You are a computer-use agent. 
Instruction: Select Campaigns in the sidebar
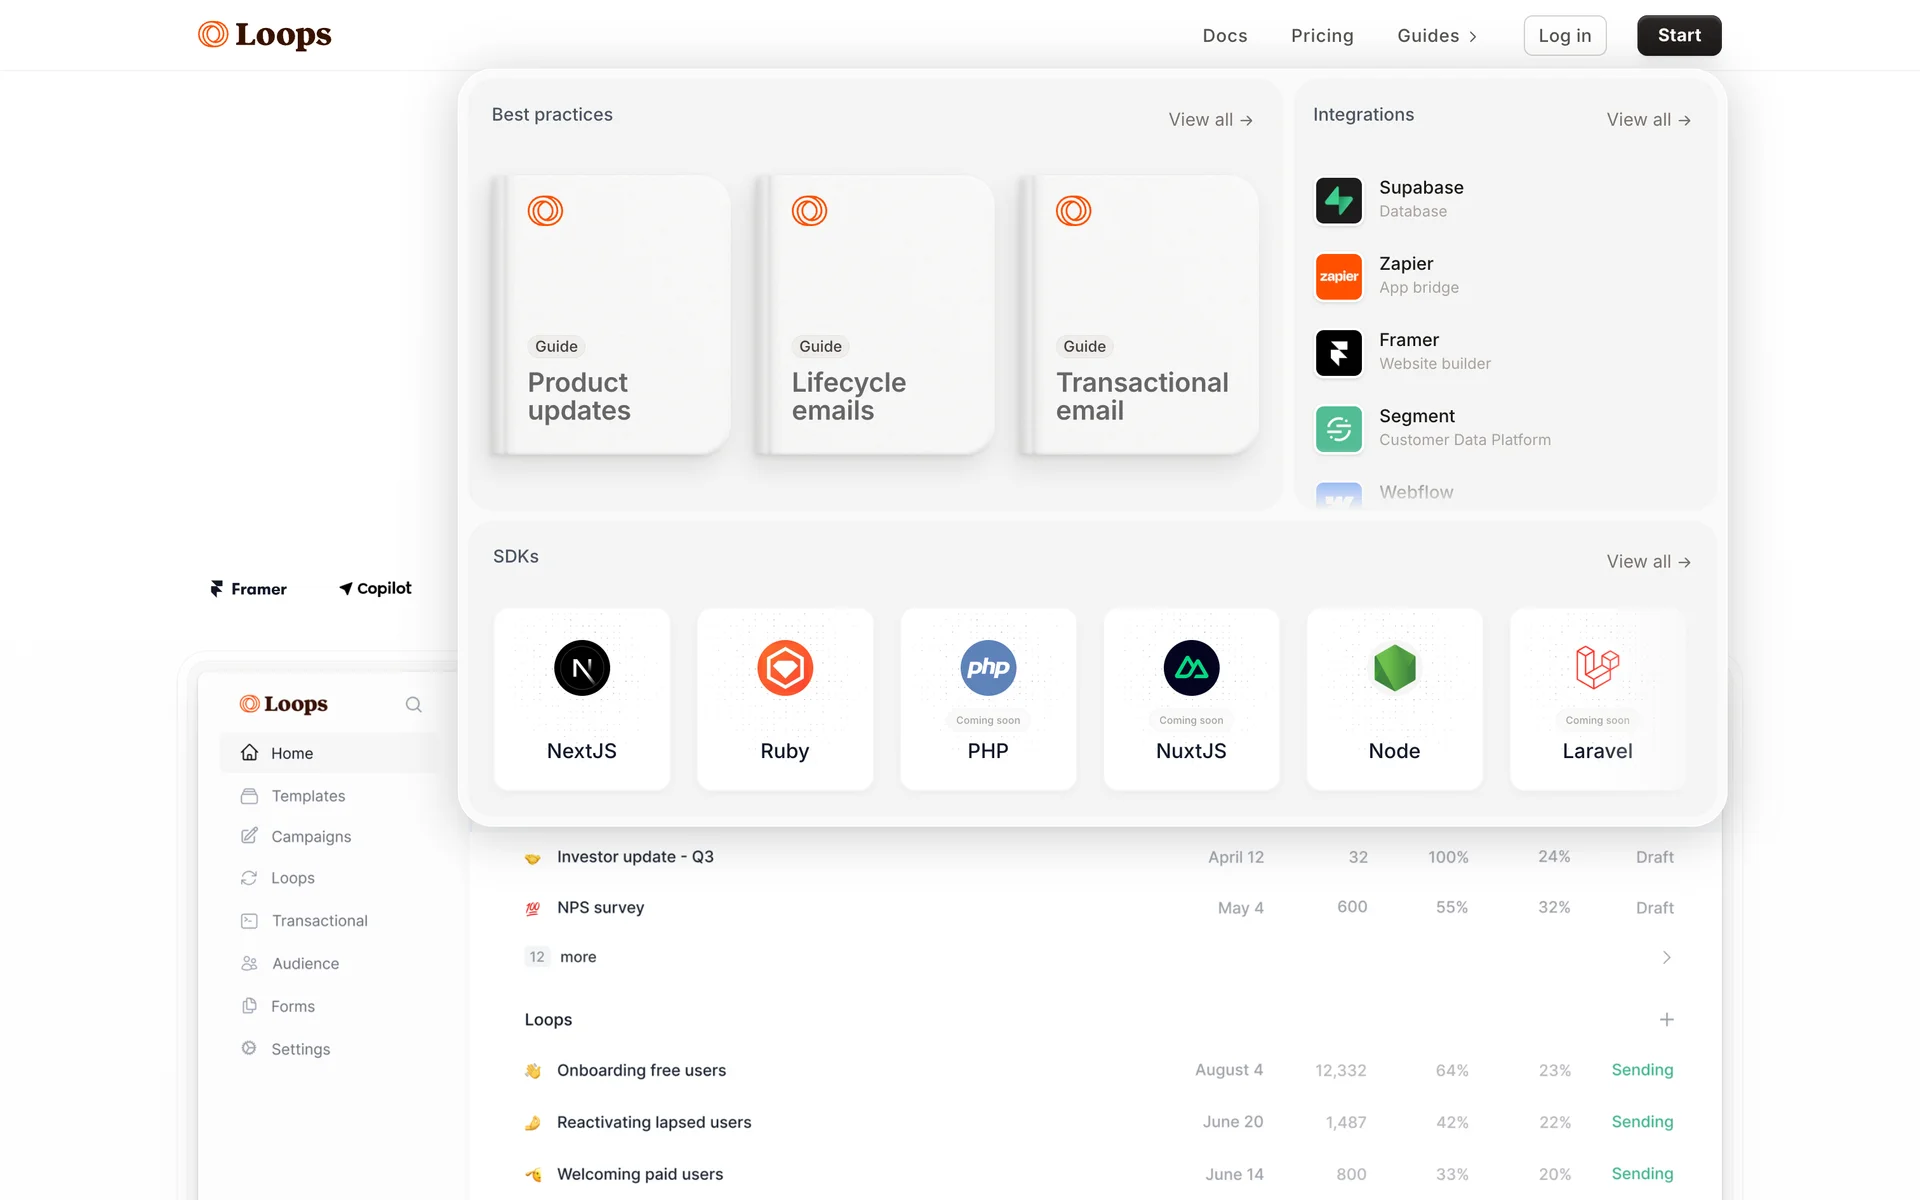[311, 837]
